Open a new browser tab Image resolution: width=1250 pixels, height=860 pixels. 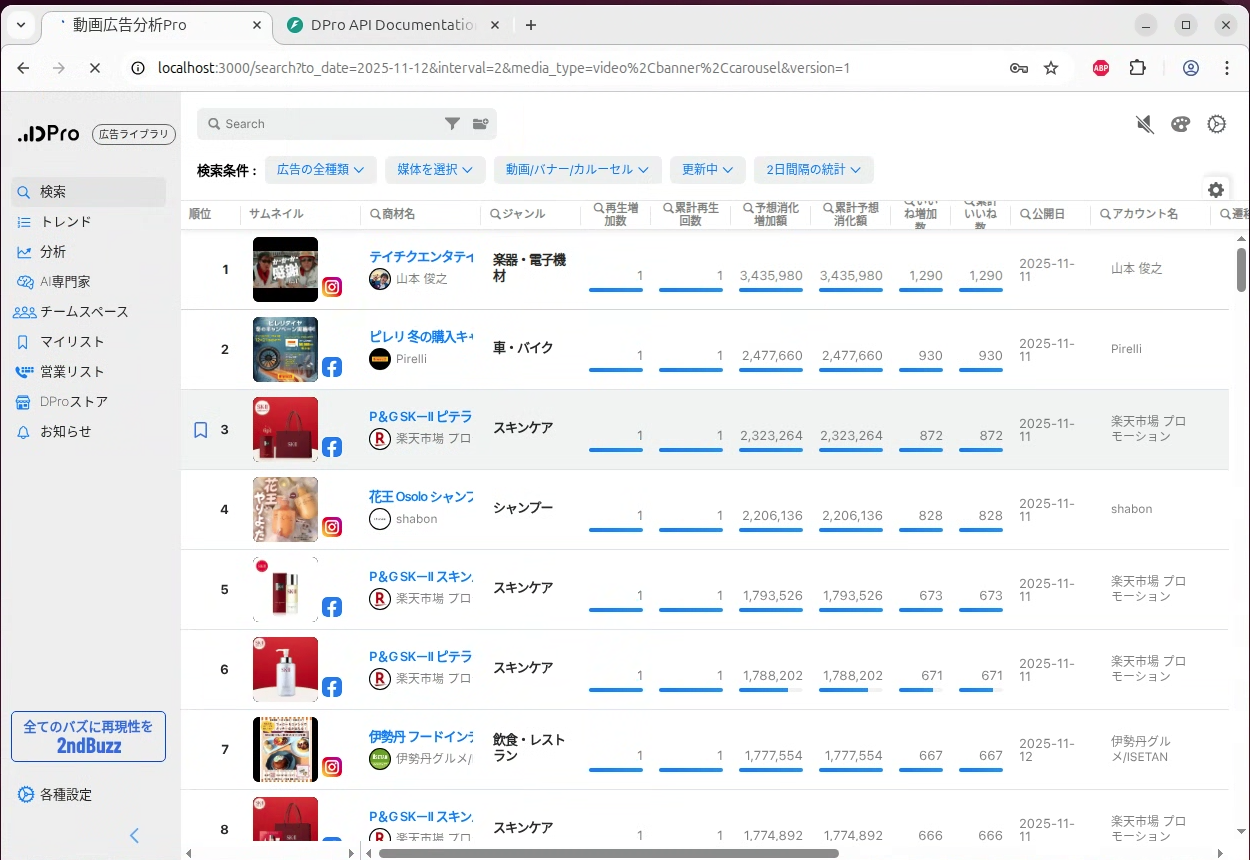[x=531, y=25]
